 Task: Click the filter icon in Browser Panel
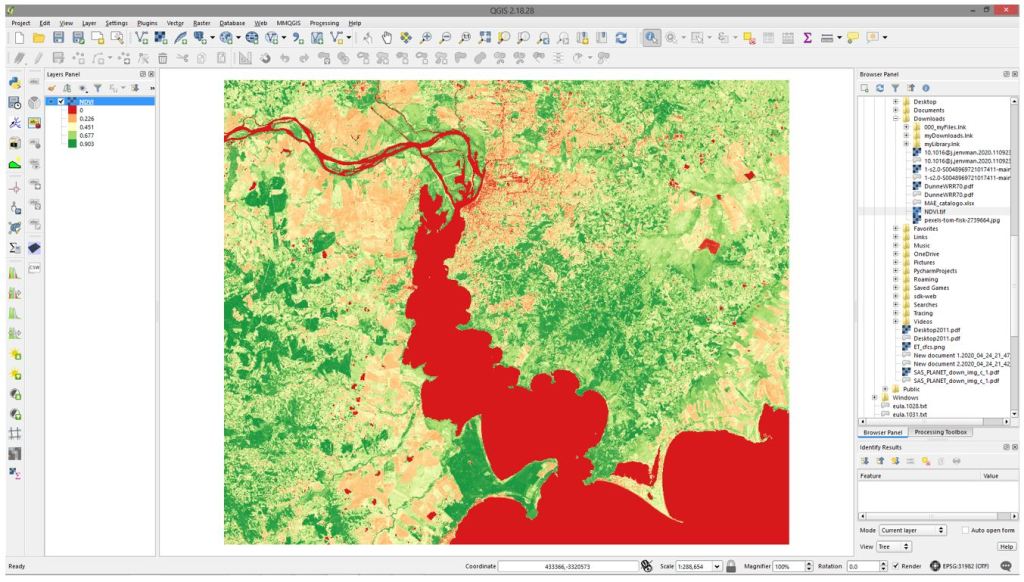[x=896, y=88]
